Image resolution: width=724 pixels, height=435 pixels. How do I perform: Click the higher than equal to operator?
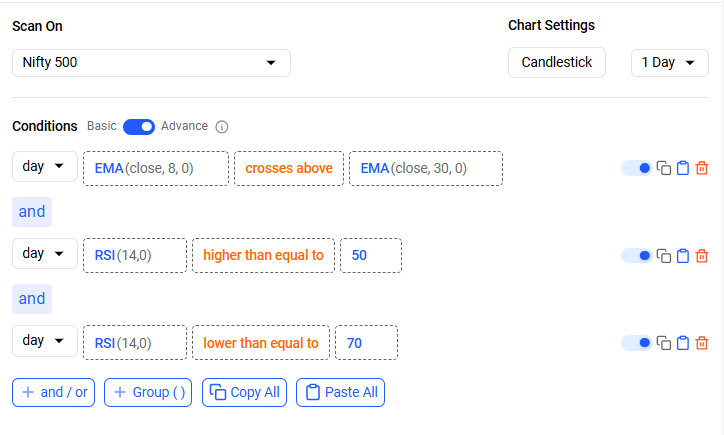pyautogui.click(x=263, y=255)
